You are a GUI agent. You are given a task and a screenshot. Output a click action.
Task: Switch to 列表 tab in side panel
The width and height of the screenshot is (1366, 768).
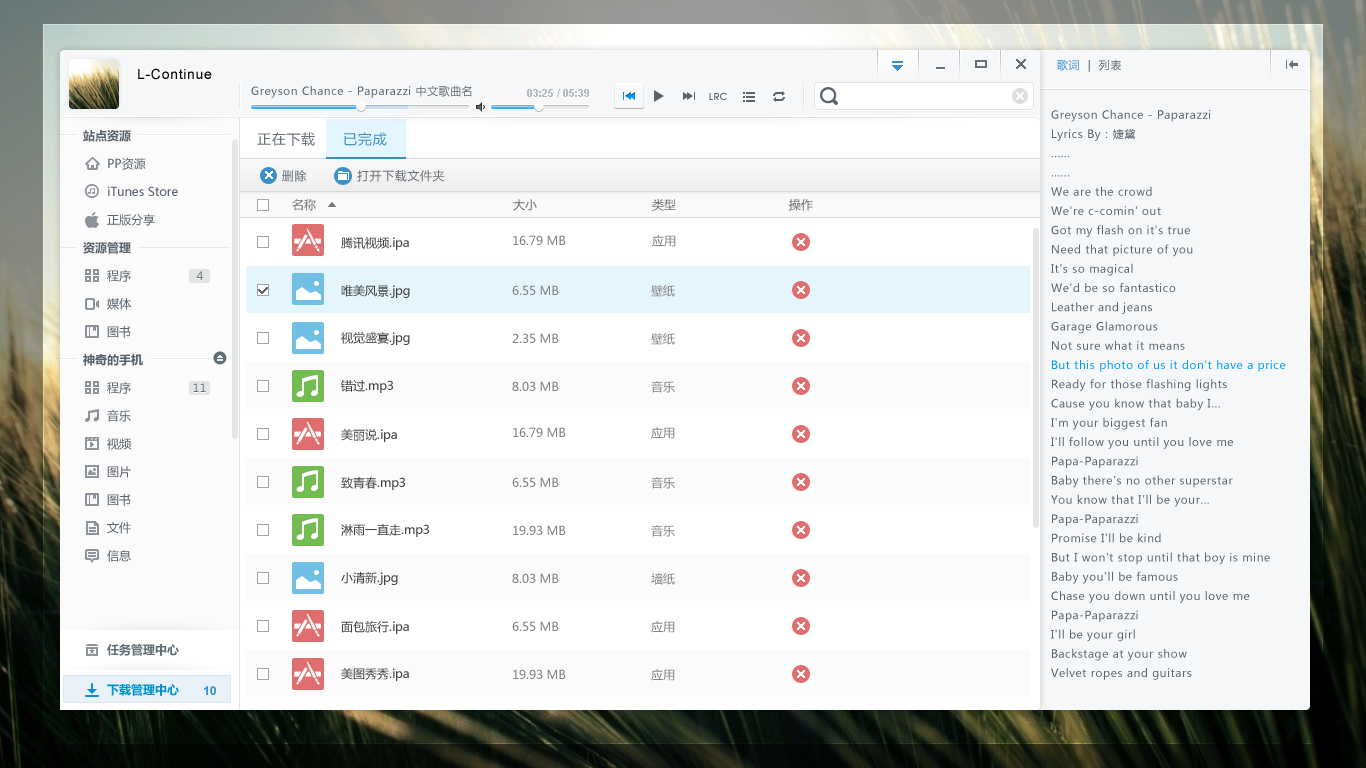coord(1110,65)
